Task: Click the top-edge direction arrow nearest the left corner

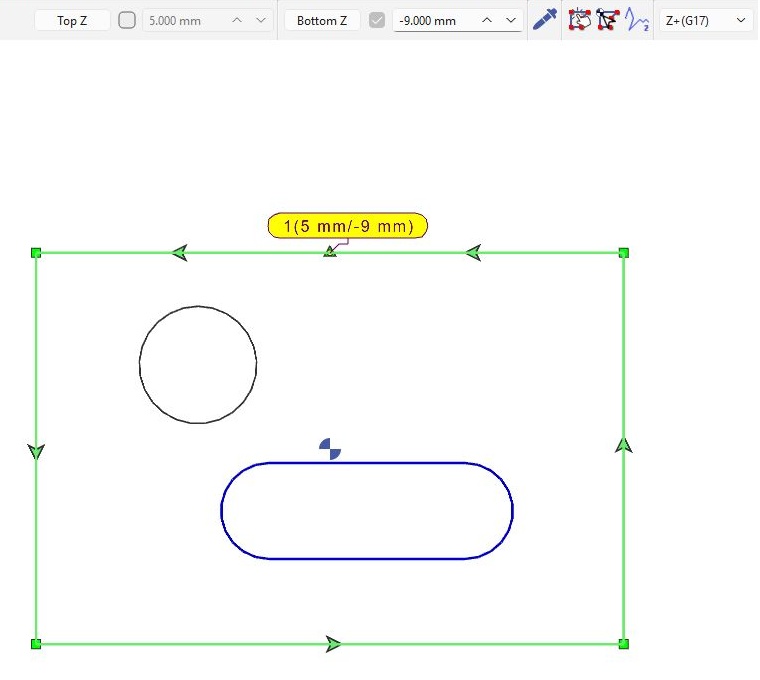Action: click(x=180, y=253)
